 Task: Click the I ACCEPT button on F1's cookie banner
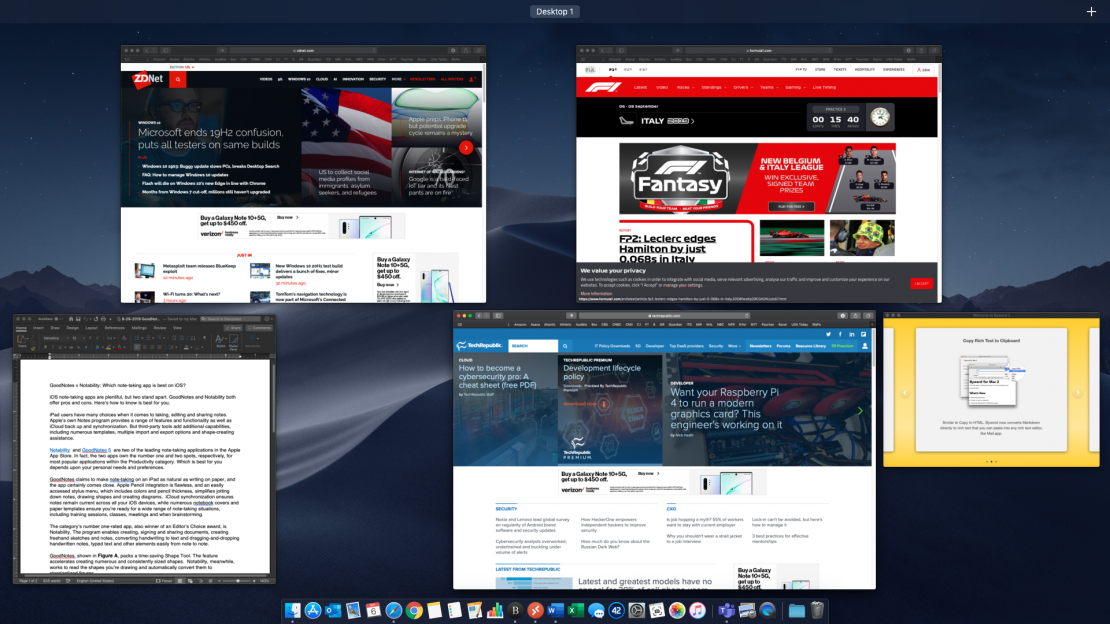(x=923, y=283)
